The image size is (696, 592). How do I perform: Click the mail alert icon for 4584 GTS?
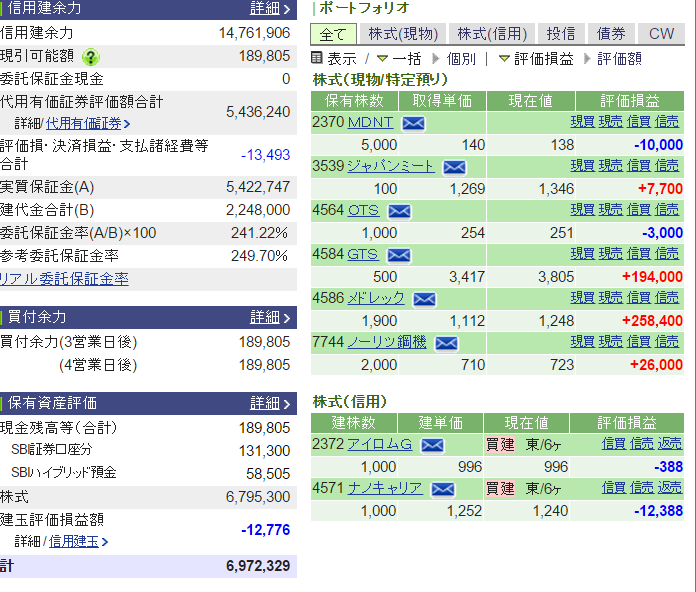pyautogui.click(x=399, y=255)
